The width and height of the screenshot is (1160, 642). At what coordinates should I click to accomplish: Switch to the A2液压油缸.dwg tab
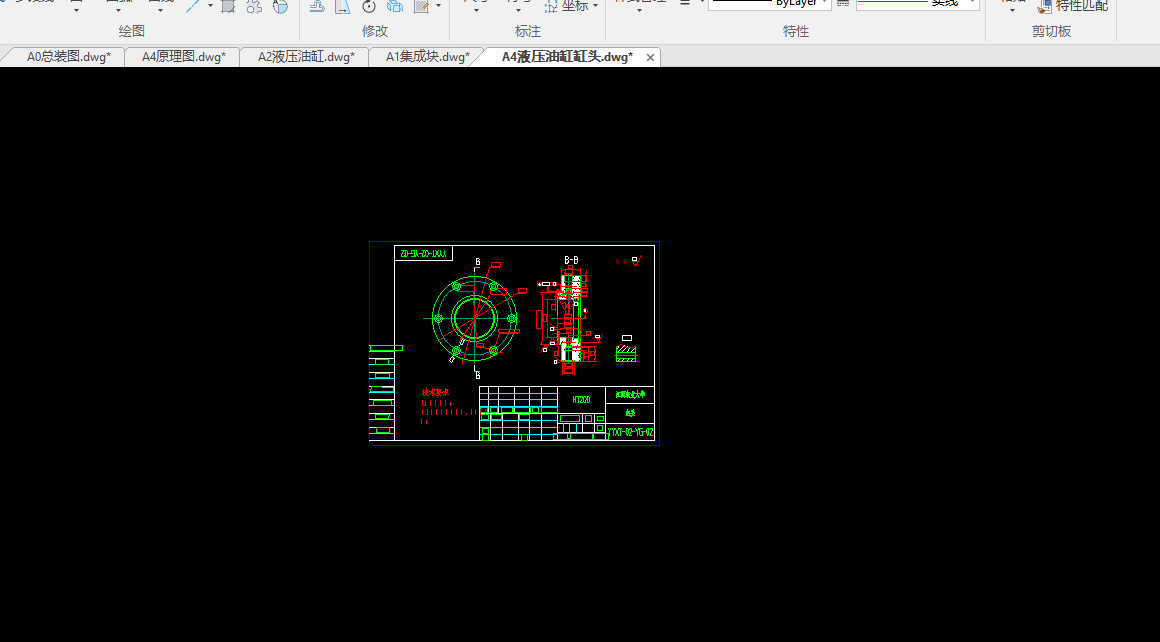(306, 57)
